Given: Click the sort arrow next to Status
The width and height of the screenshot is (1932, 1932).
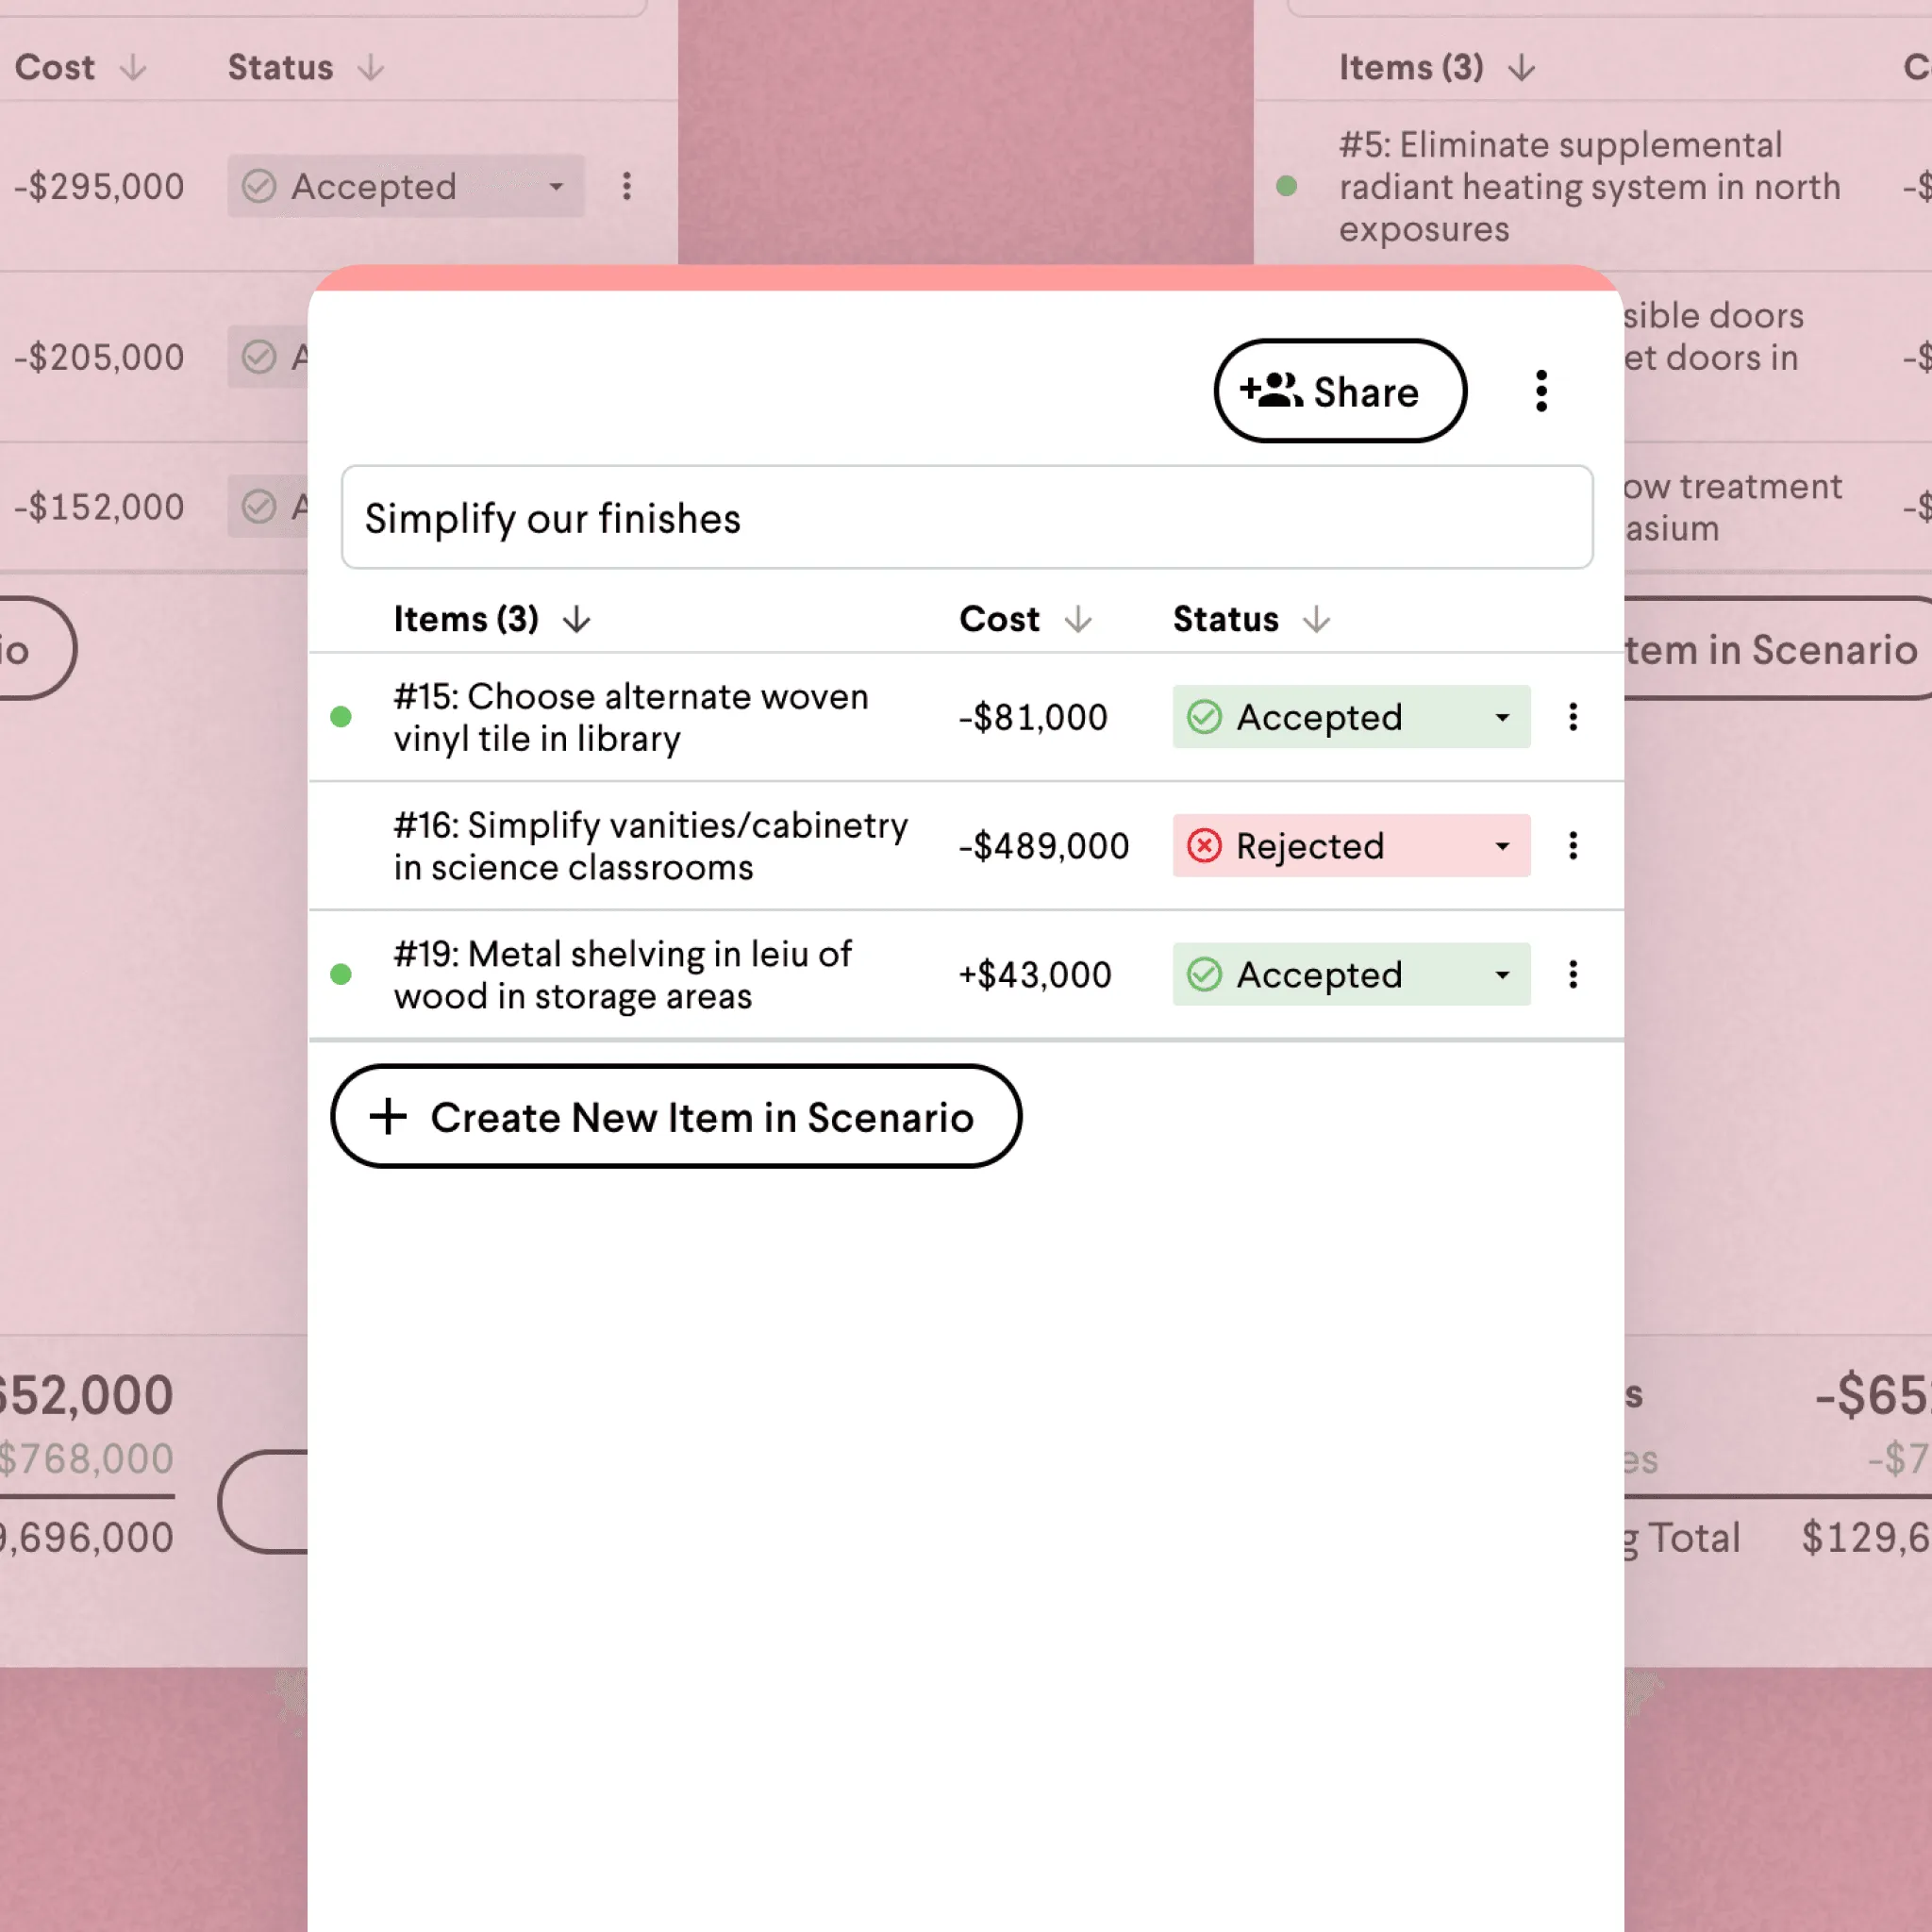Looking at the screenshot, I should [1317, 619].
